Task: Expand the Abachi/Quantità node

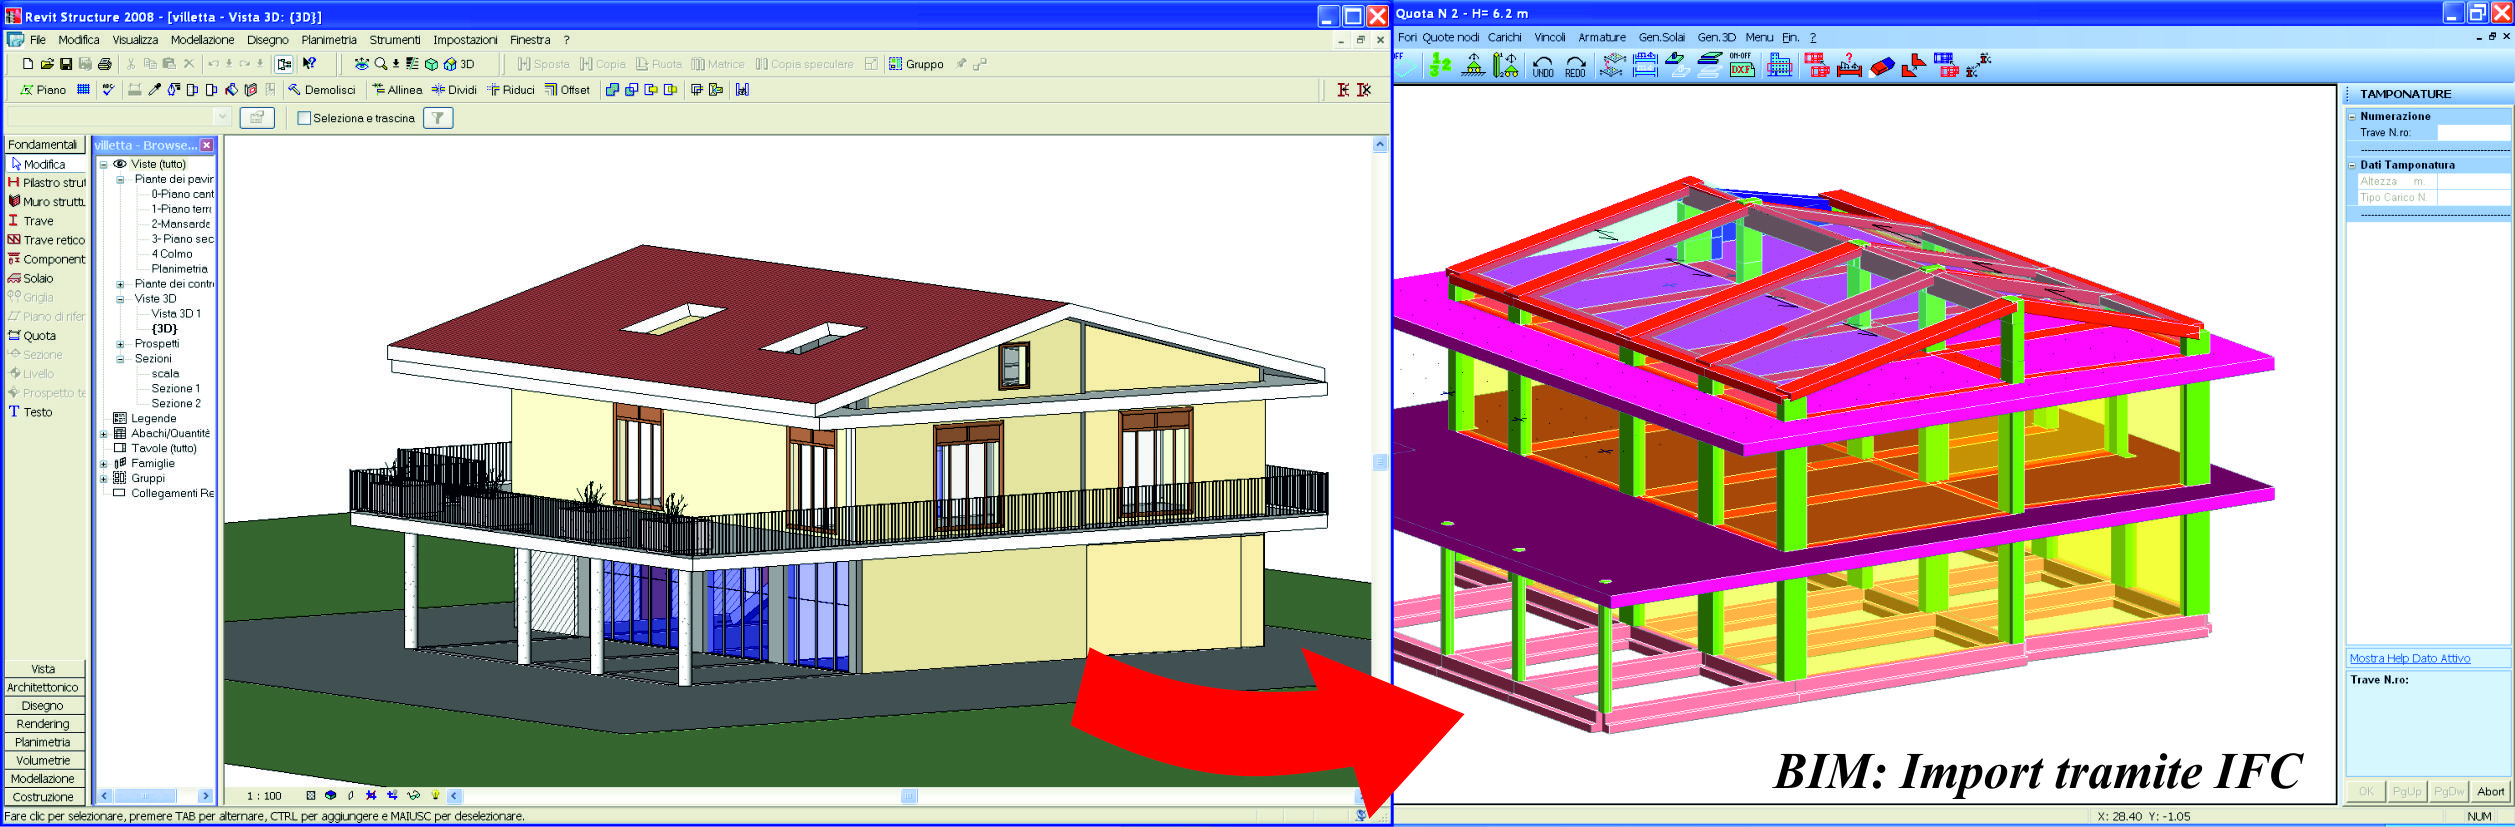Action: 103,434
